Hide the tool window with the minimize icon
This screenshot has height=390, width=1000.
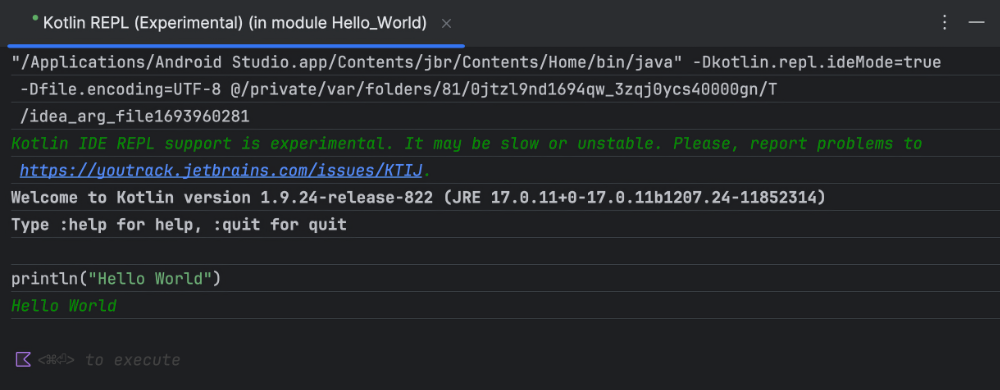(976, 23)
